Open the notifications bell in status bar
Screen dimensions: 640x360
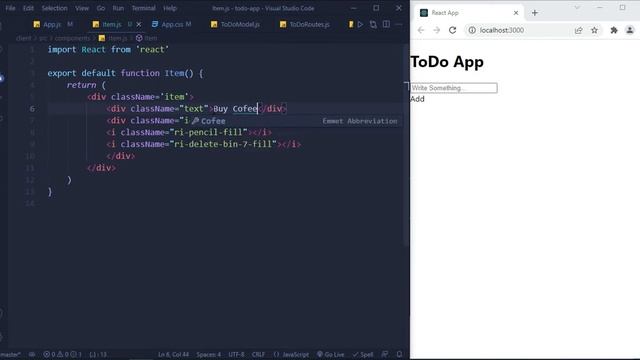tap(399, 354)
